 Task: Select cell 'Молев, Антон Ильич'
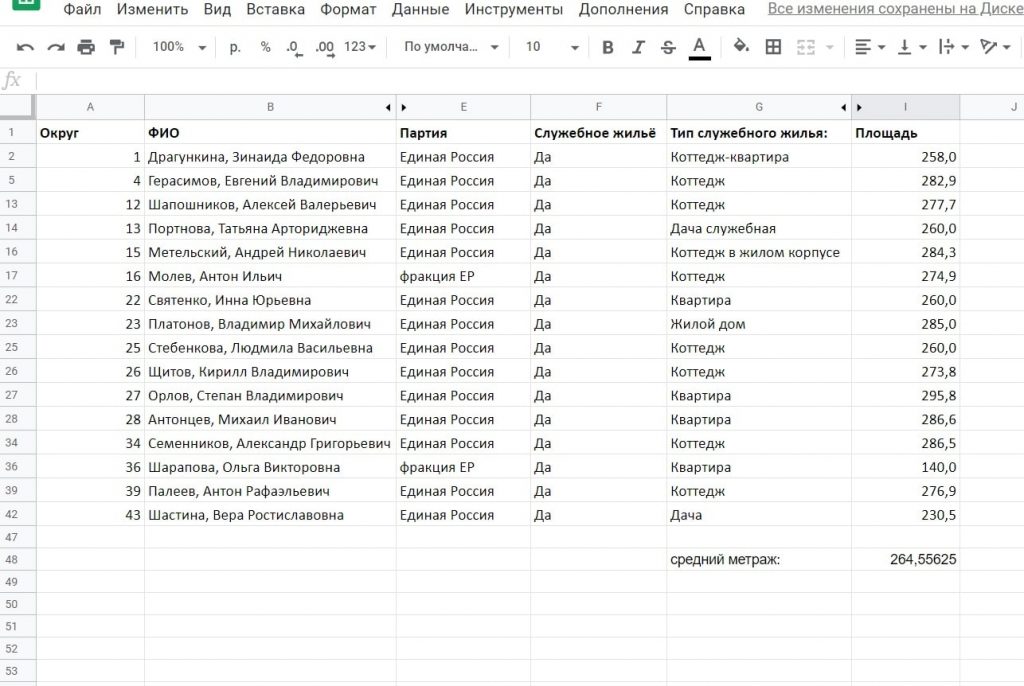[270, 276]
